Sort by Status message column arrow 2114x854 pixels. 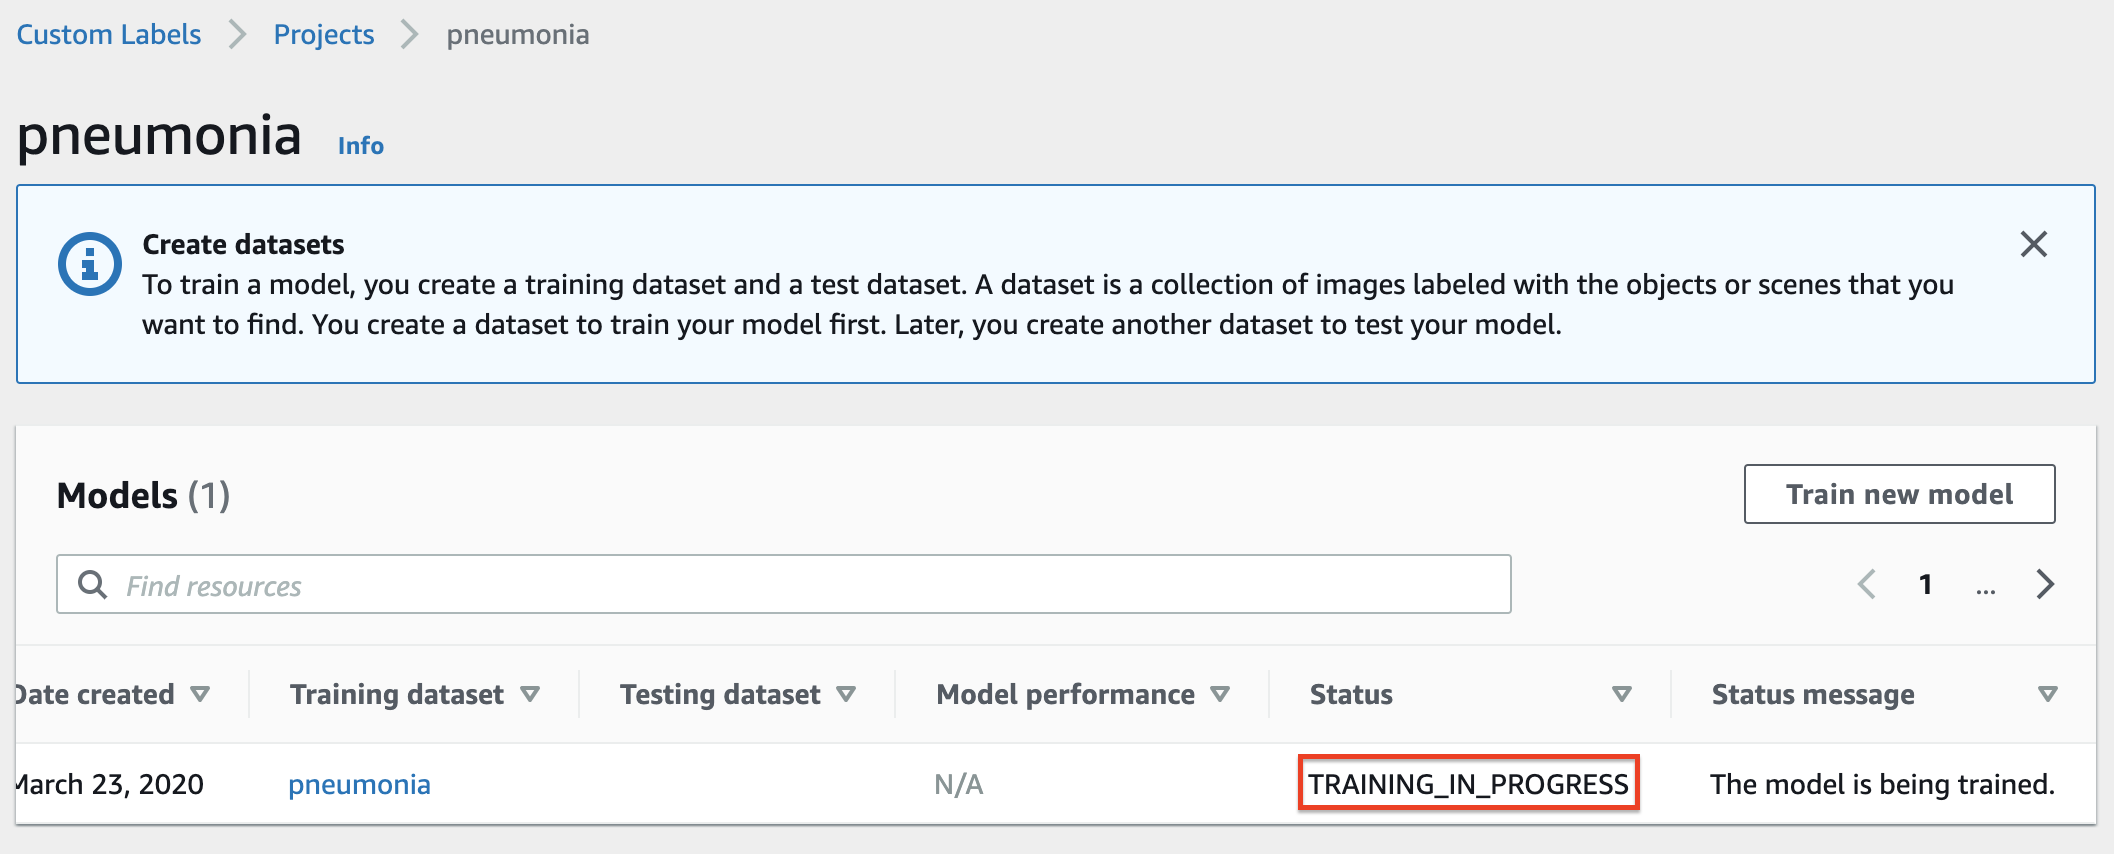pos(2047,694)
